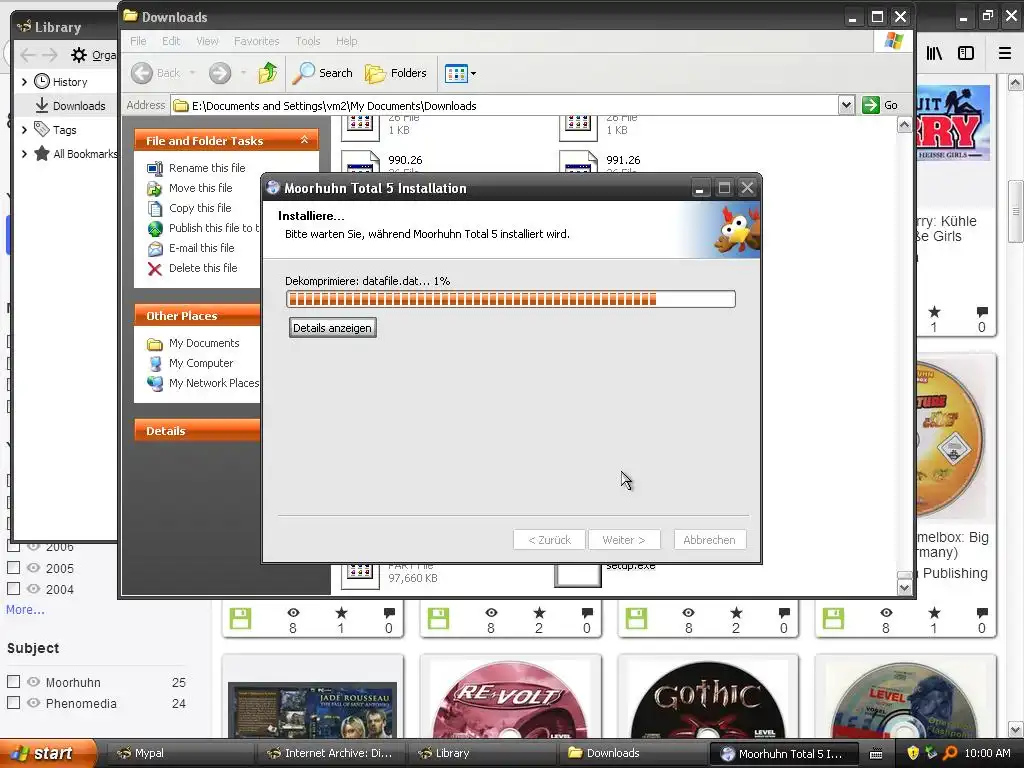The width and height of the screenshot is (1024, 768).
Task: Click the green Go arrow button
Action: [x=871, y=105]
